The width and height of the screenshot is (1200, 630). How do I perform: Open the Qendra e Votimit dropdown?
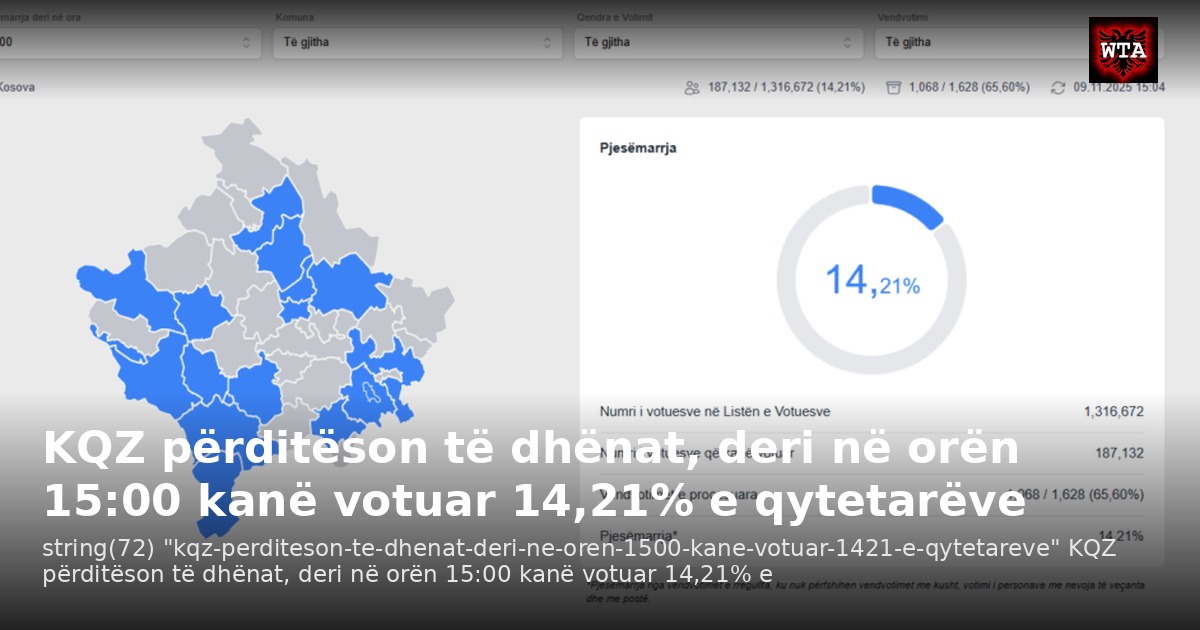pos(715,42)
